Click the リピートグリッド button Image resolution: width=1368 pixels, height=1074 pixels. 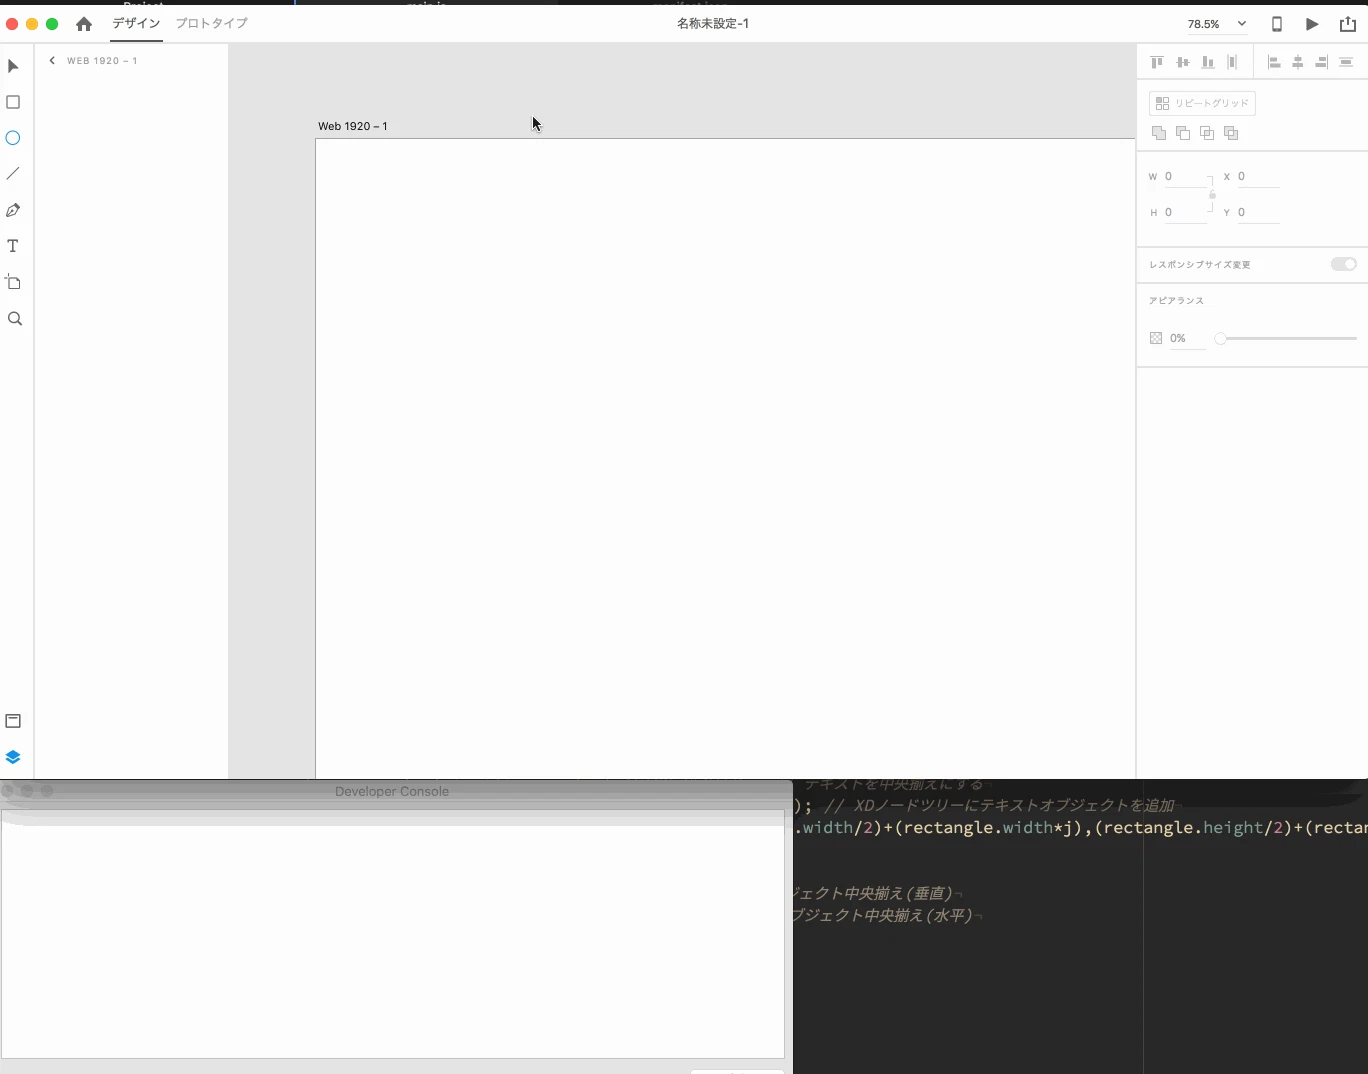point(1202,103)
